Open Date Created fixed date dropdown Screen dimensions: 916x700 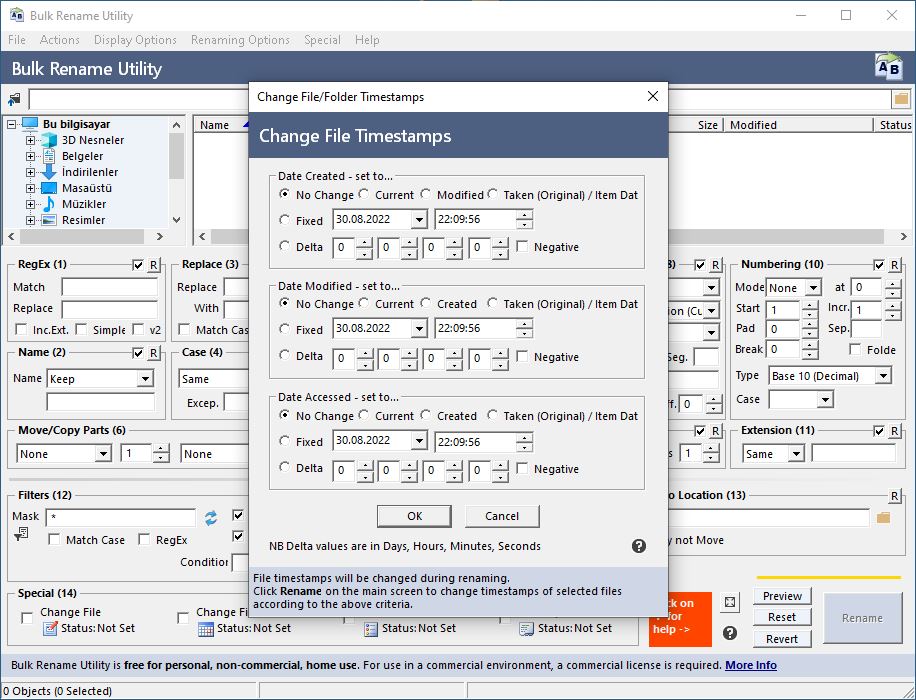click(419, 220)
